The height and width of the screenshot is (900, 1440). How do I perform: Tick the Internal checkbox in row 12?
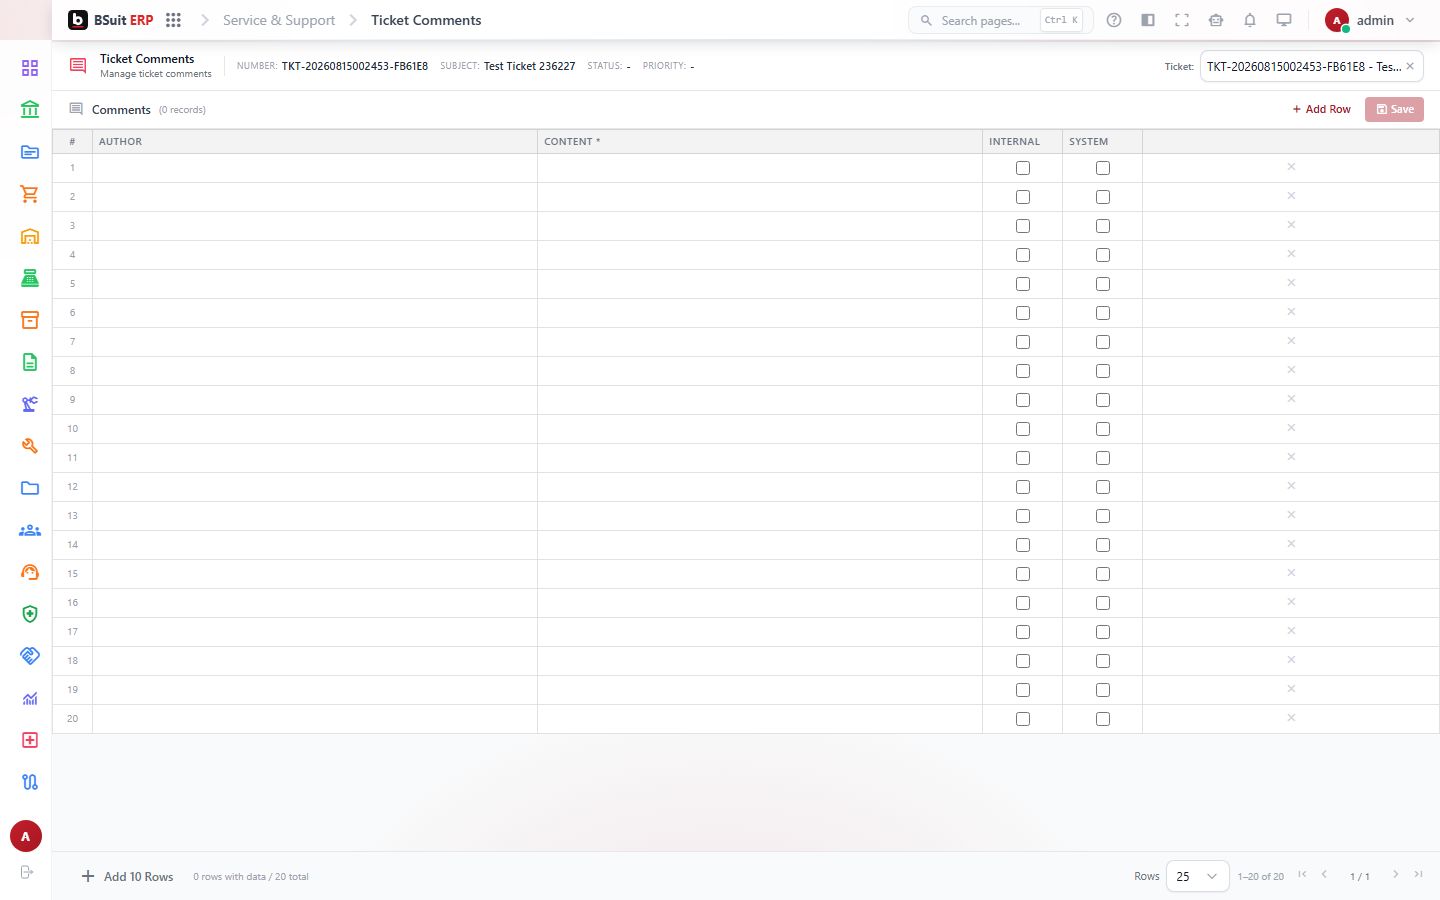[x=1022, y=487]
